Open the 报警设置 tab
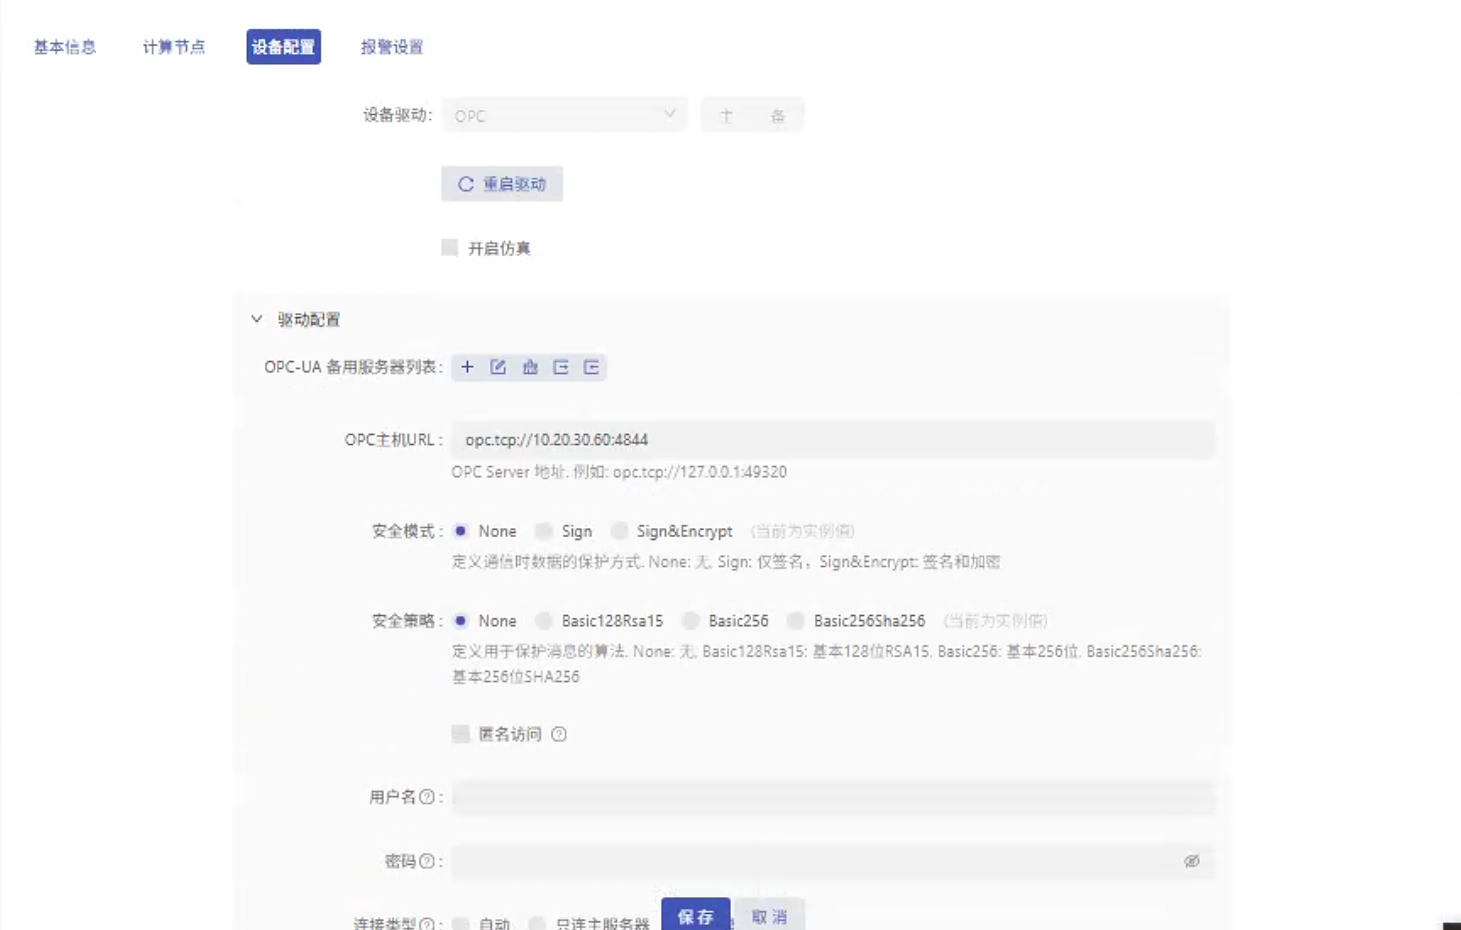The image size is (1461, 930). pyautogui.click(x=392, y=47)
